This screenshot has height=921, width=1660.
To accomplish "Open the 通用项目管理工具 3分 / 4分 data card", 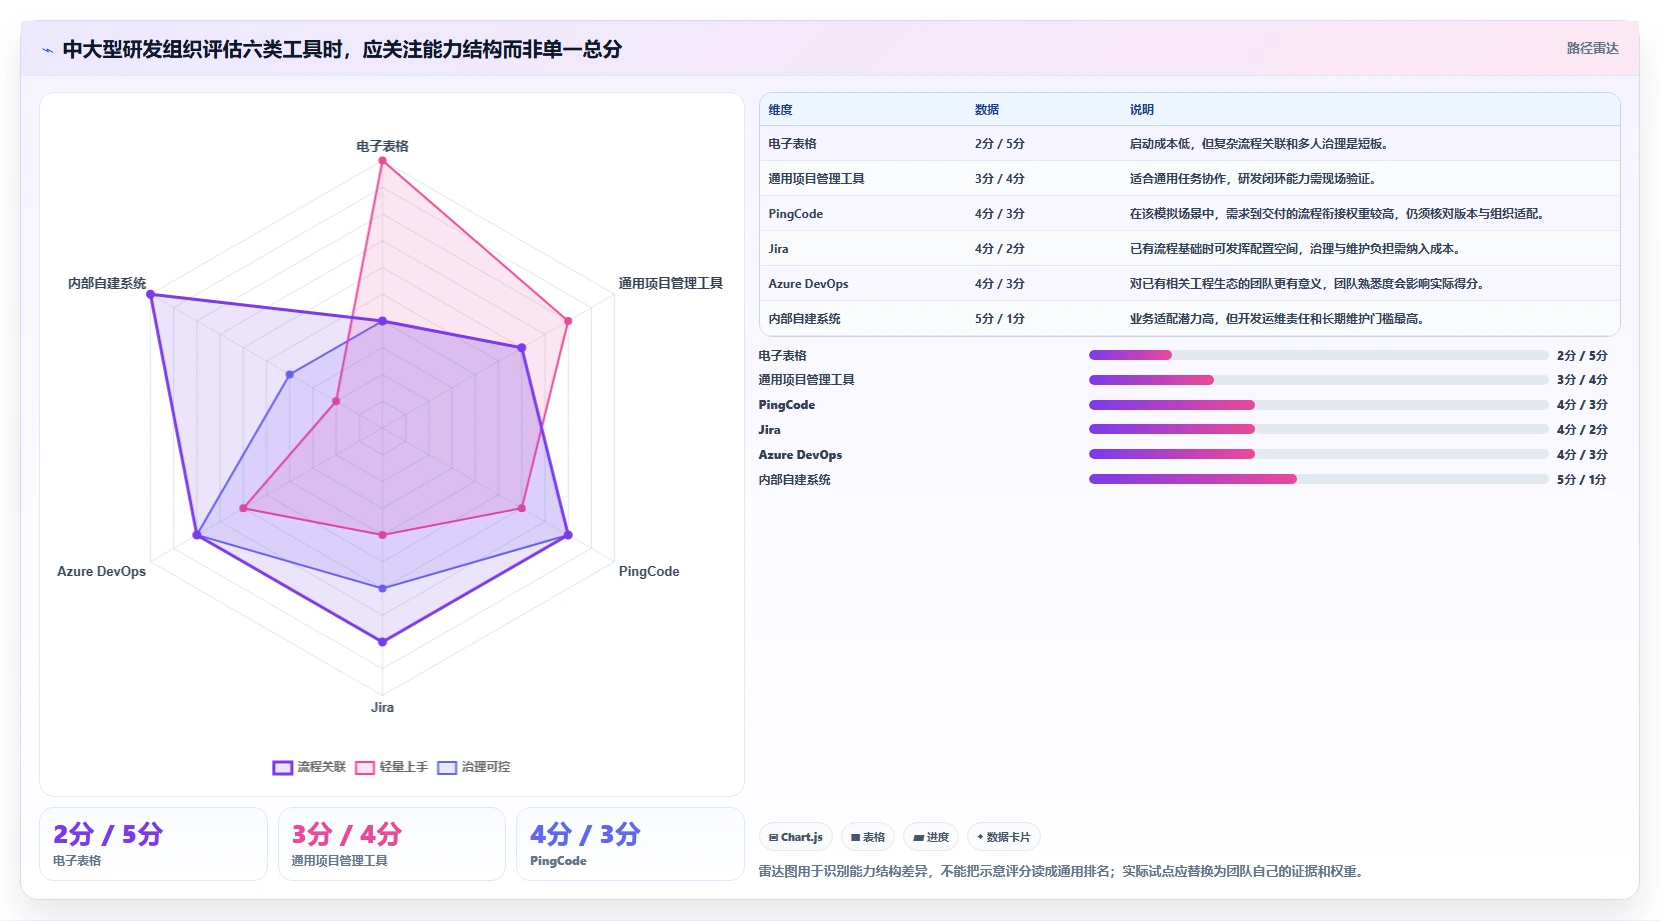I will [x=392, y=844].
